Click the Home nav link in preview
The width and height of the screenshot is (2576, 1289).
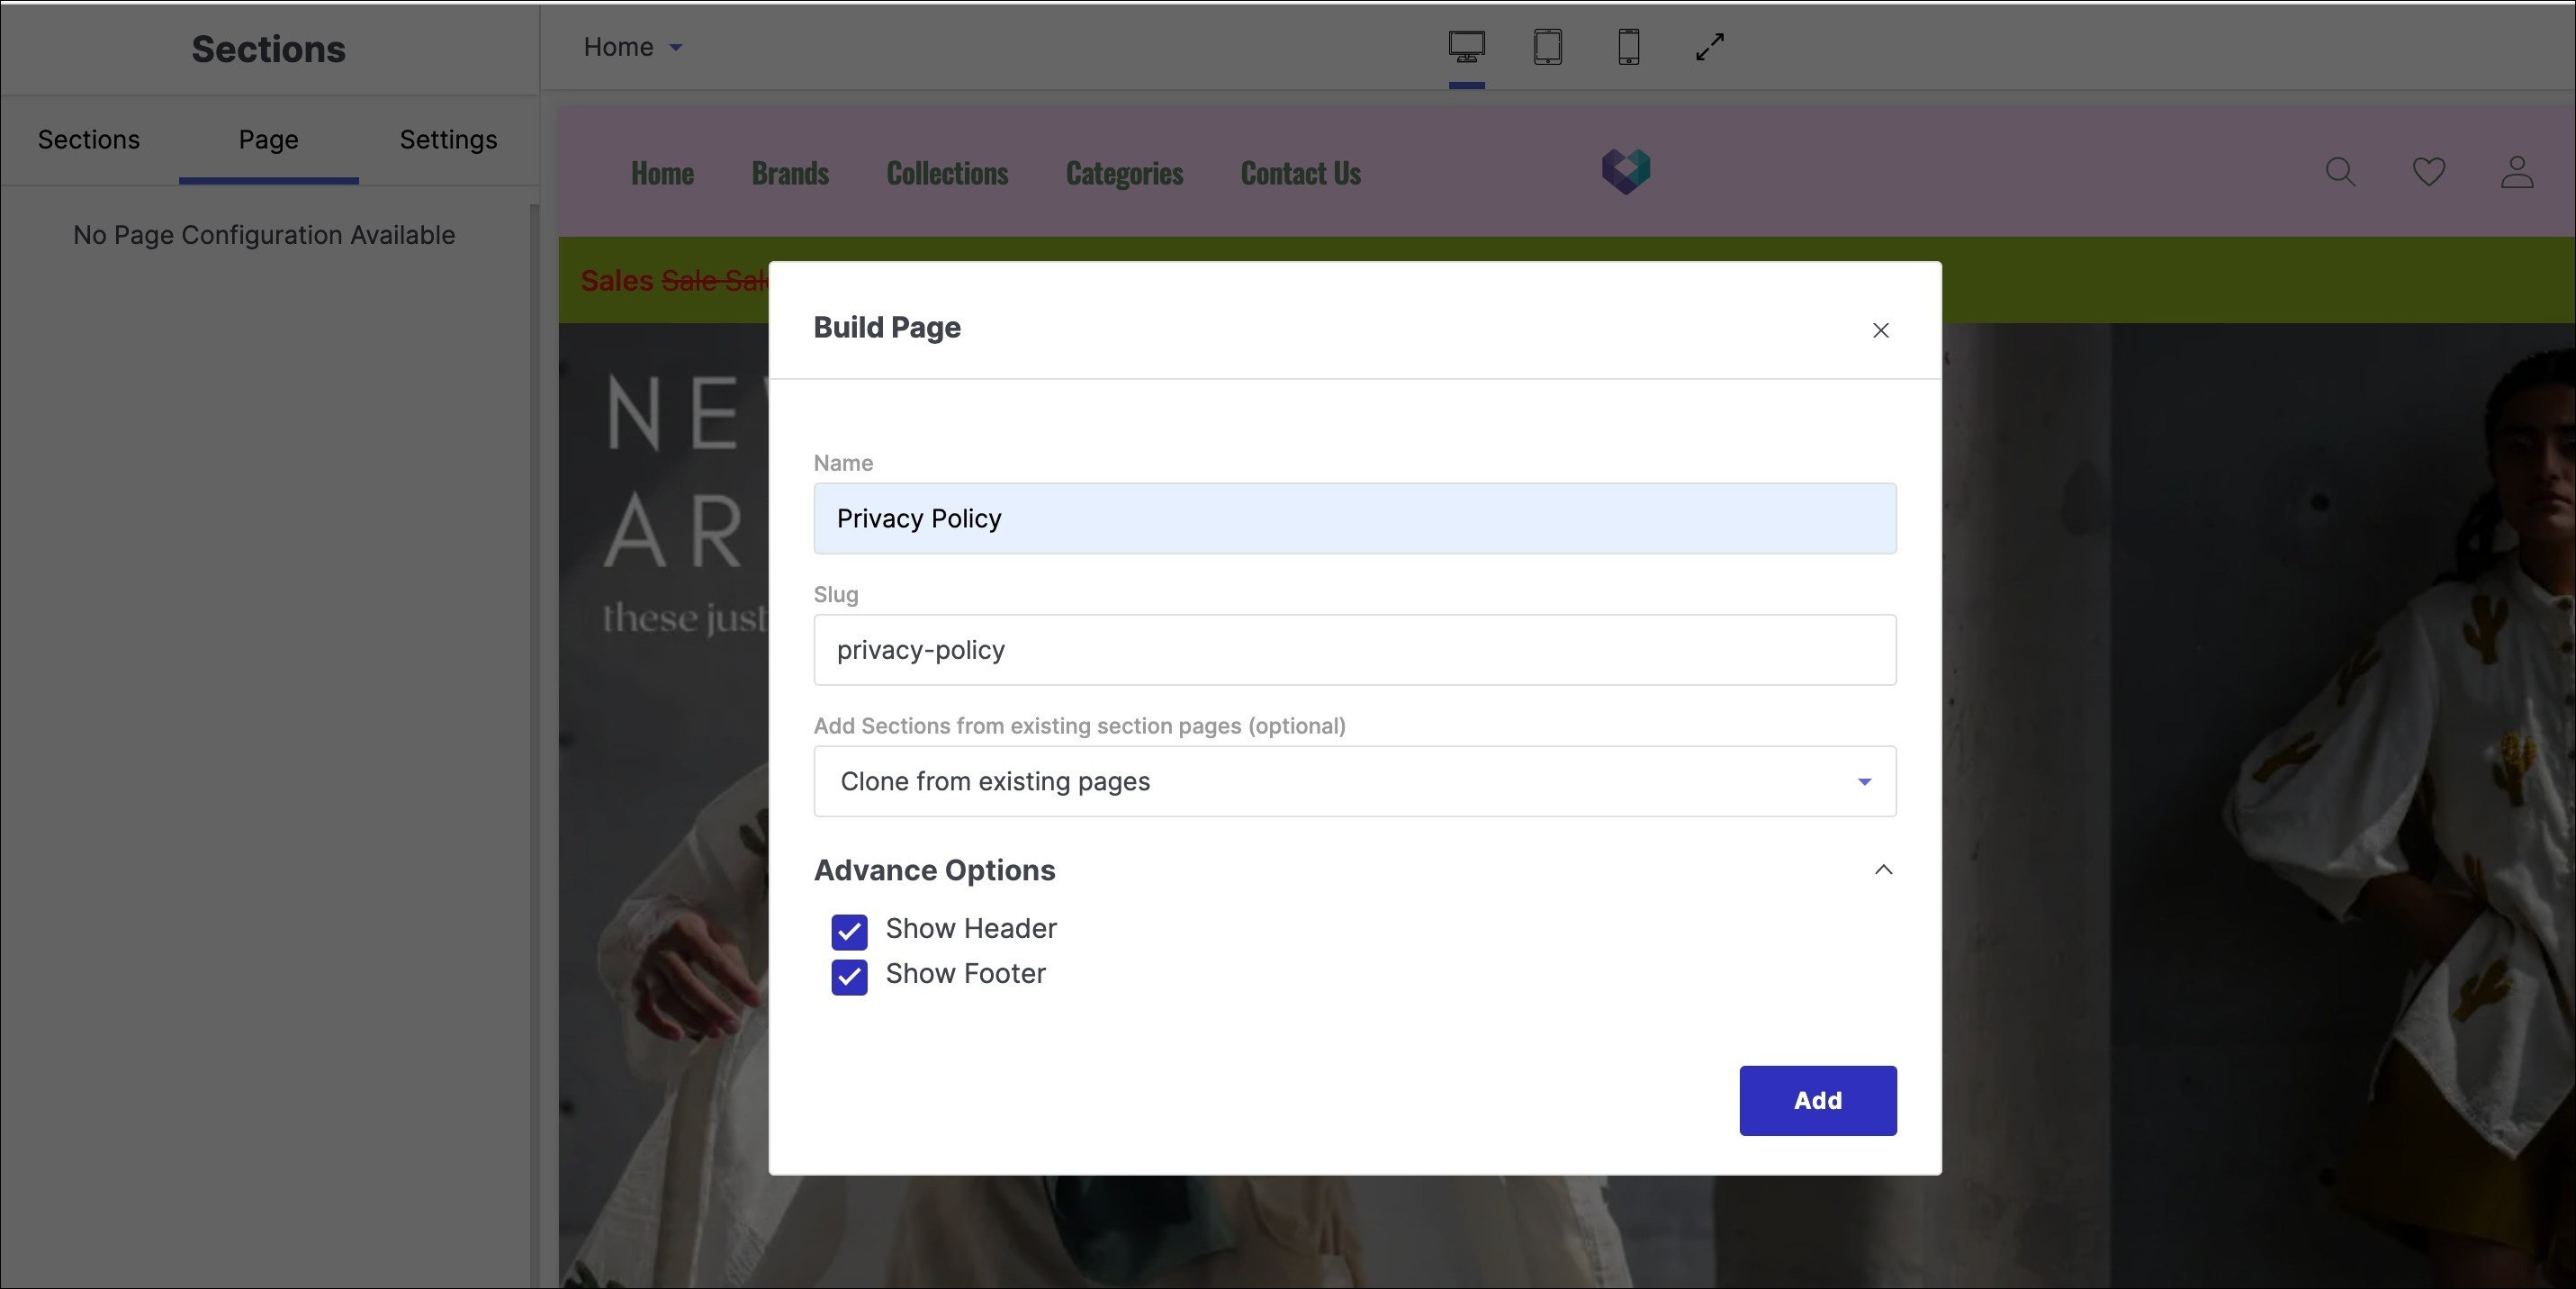tap(662, 173)
